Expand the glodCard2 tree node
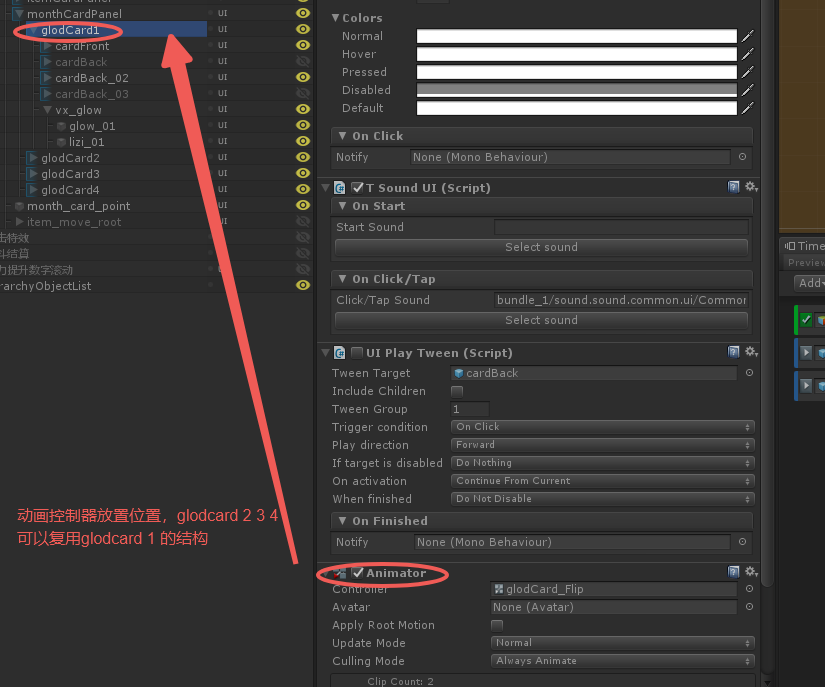 pos(33,158)
